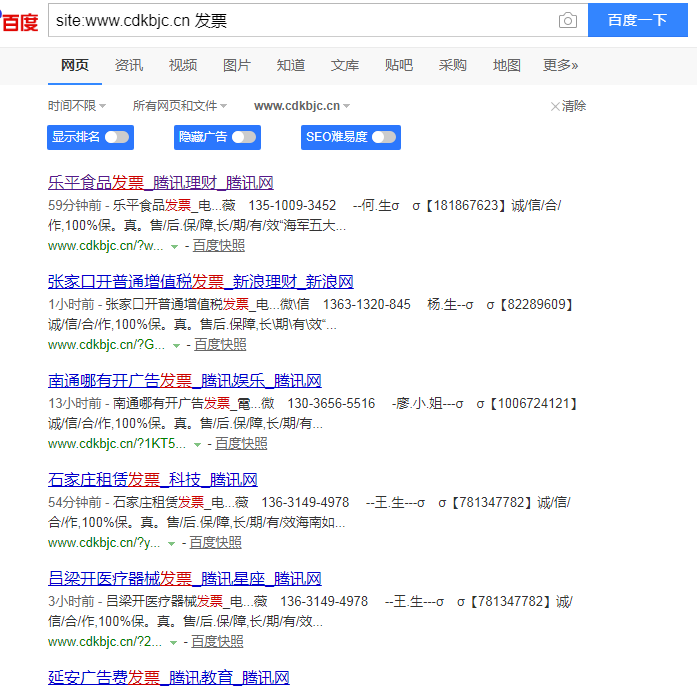Screen dimensions: 697x686
Task: Open the www.cdkbjc.cn site filter dropdown
Action: tap(301, 106)
